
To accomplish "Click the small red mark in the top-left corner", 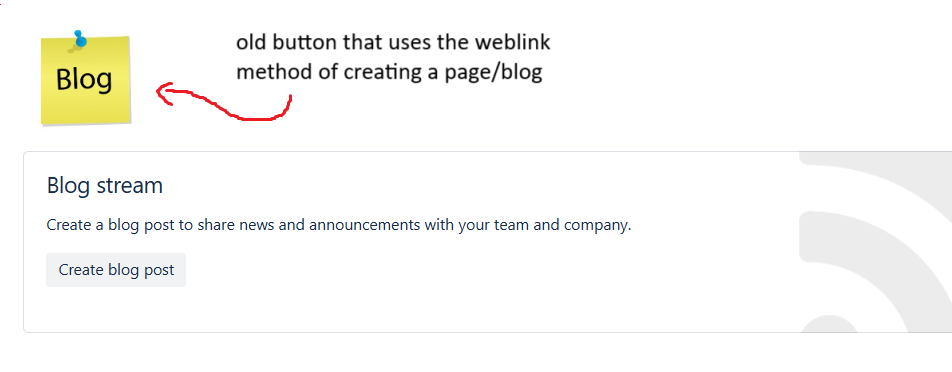I will [2, 2].
